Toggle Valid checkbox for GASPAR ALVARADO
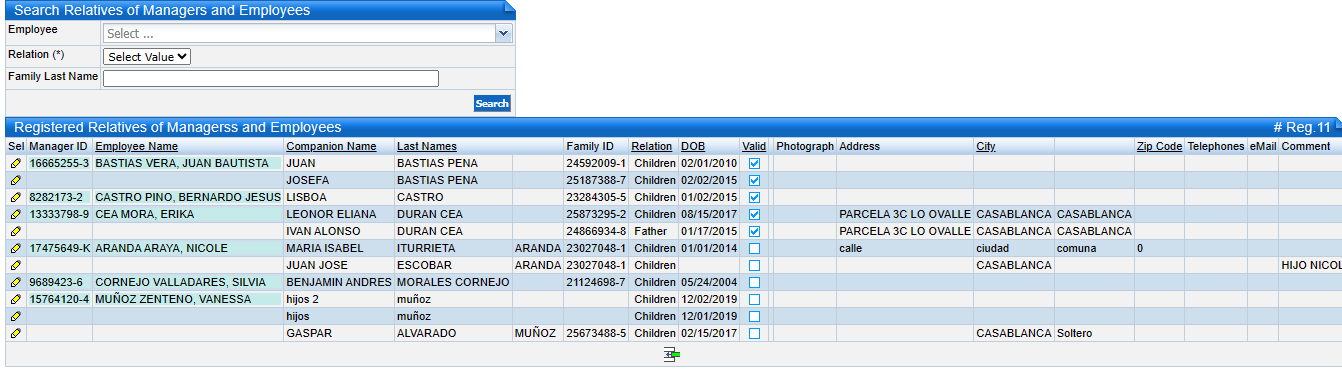 pos(755,333)
